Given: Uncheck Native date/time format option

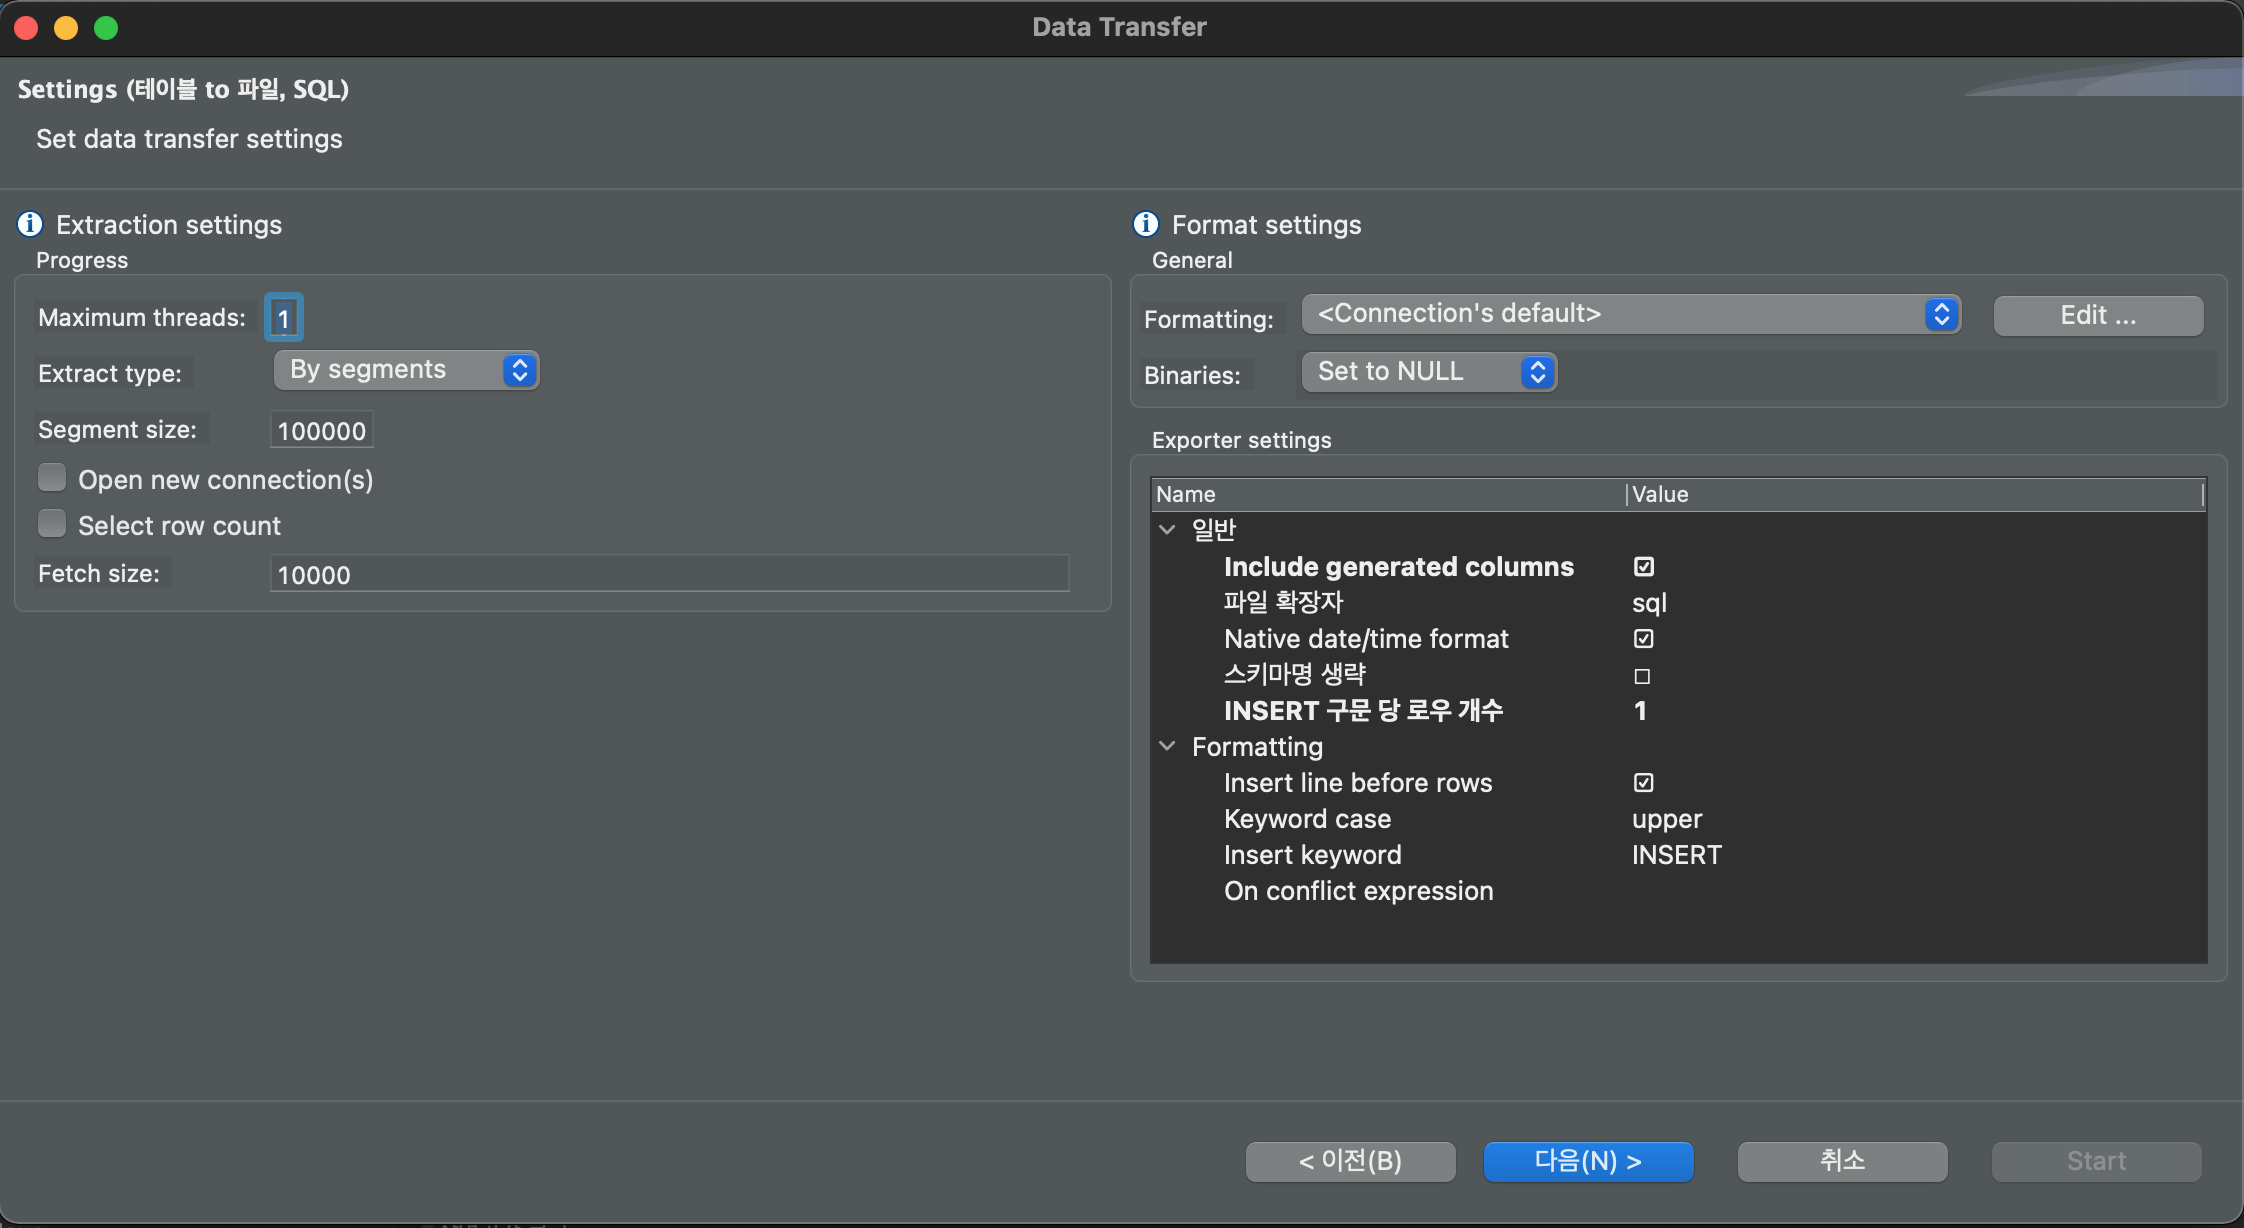Looking at the screenshot, I should [1643, 639].
